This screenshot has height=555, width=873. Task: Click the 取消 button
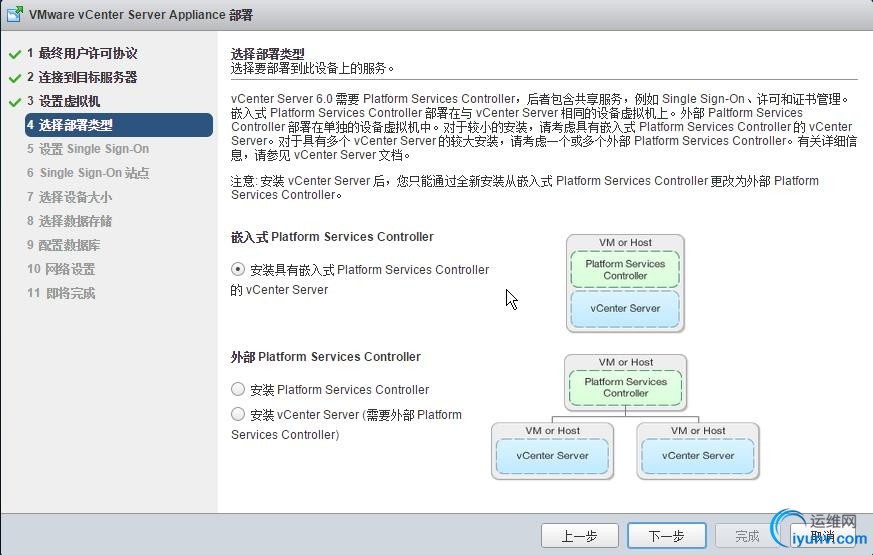point(822,536)
